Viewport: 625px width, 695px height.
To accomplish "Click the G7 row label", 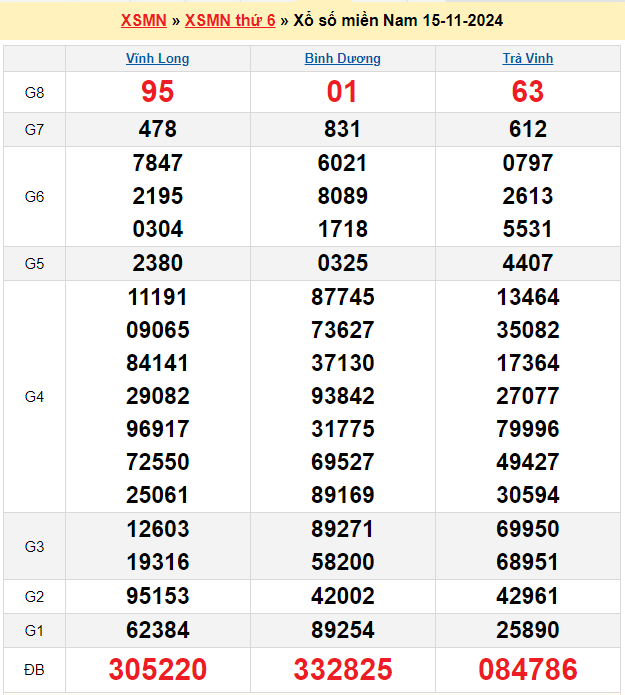I will coord(34,129).
